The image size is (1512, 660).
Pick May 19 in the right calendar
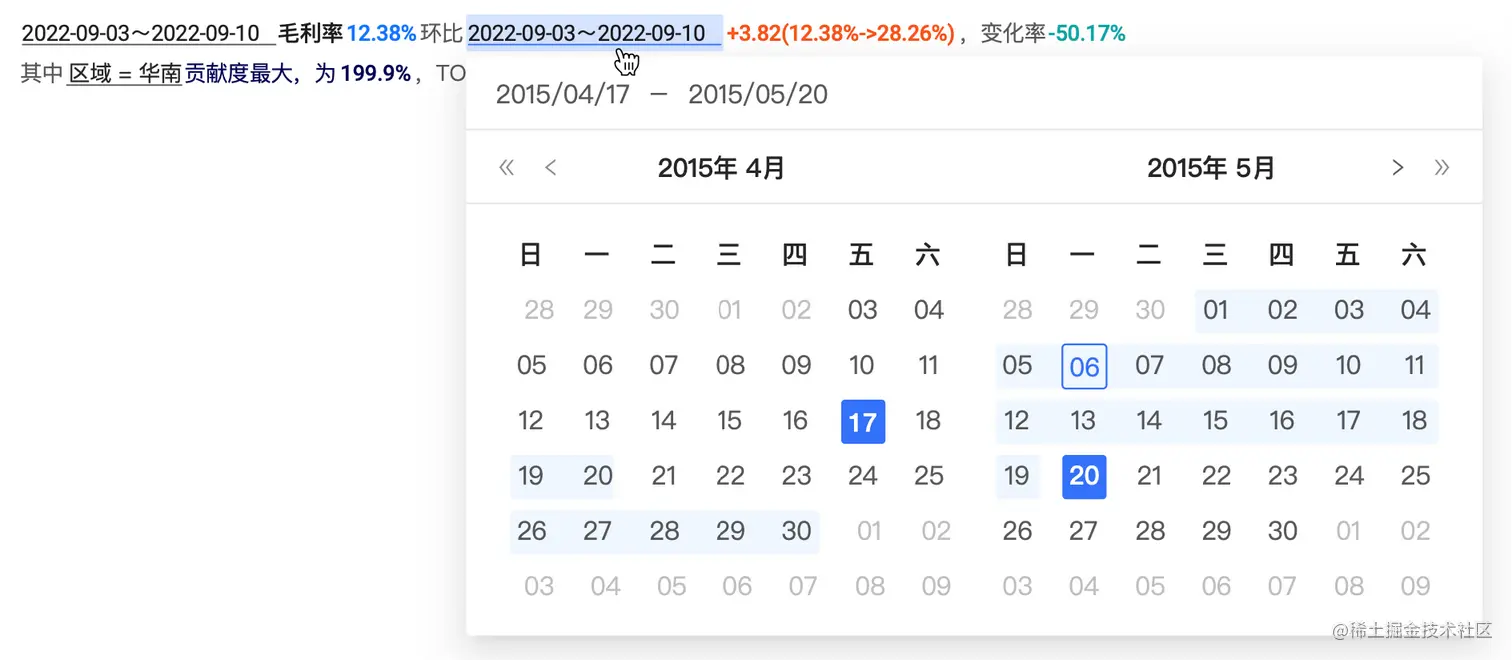1017,477
